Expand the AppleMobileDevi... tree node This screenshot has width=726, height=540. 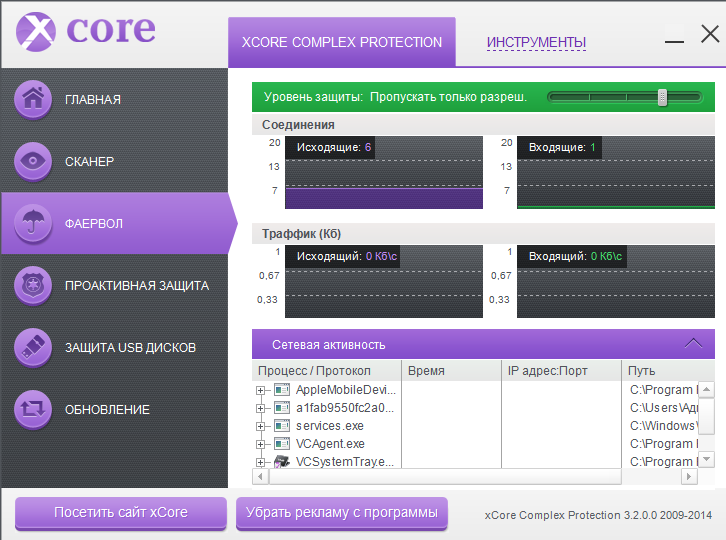261,390
